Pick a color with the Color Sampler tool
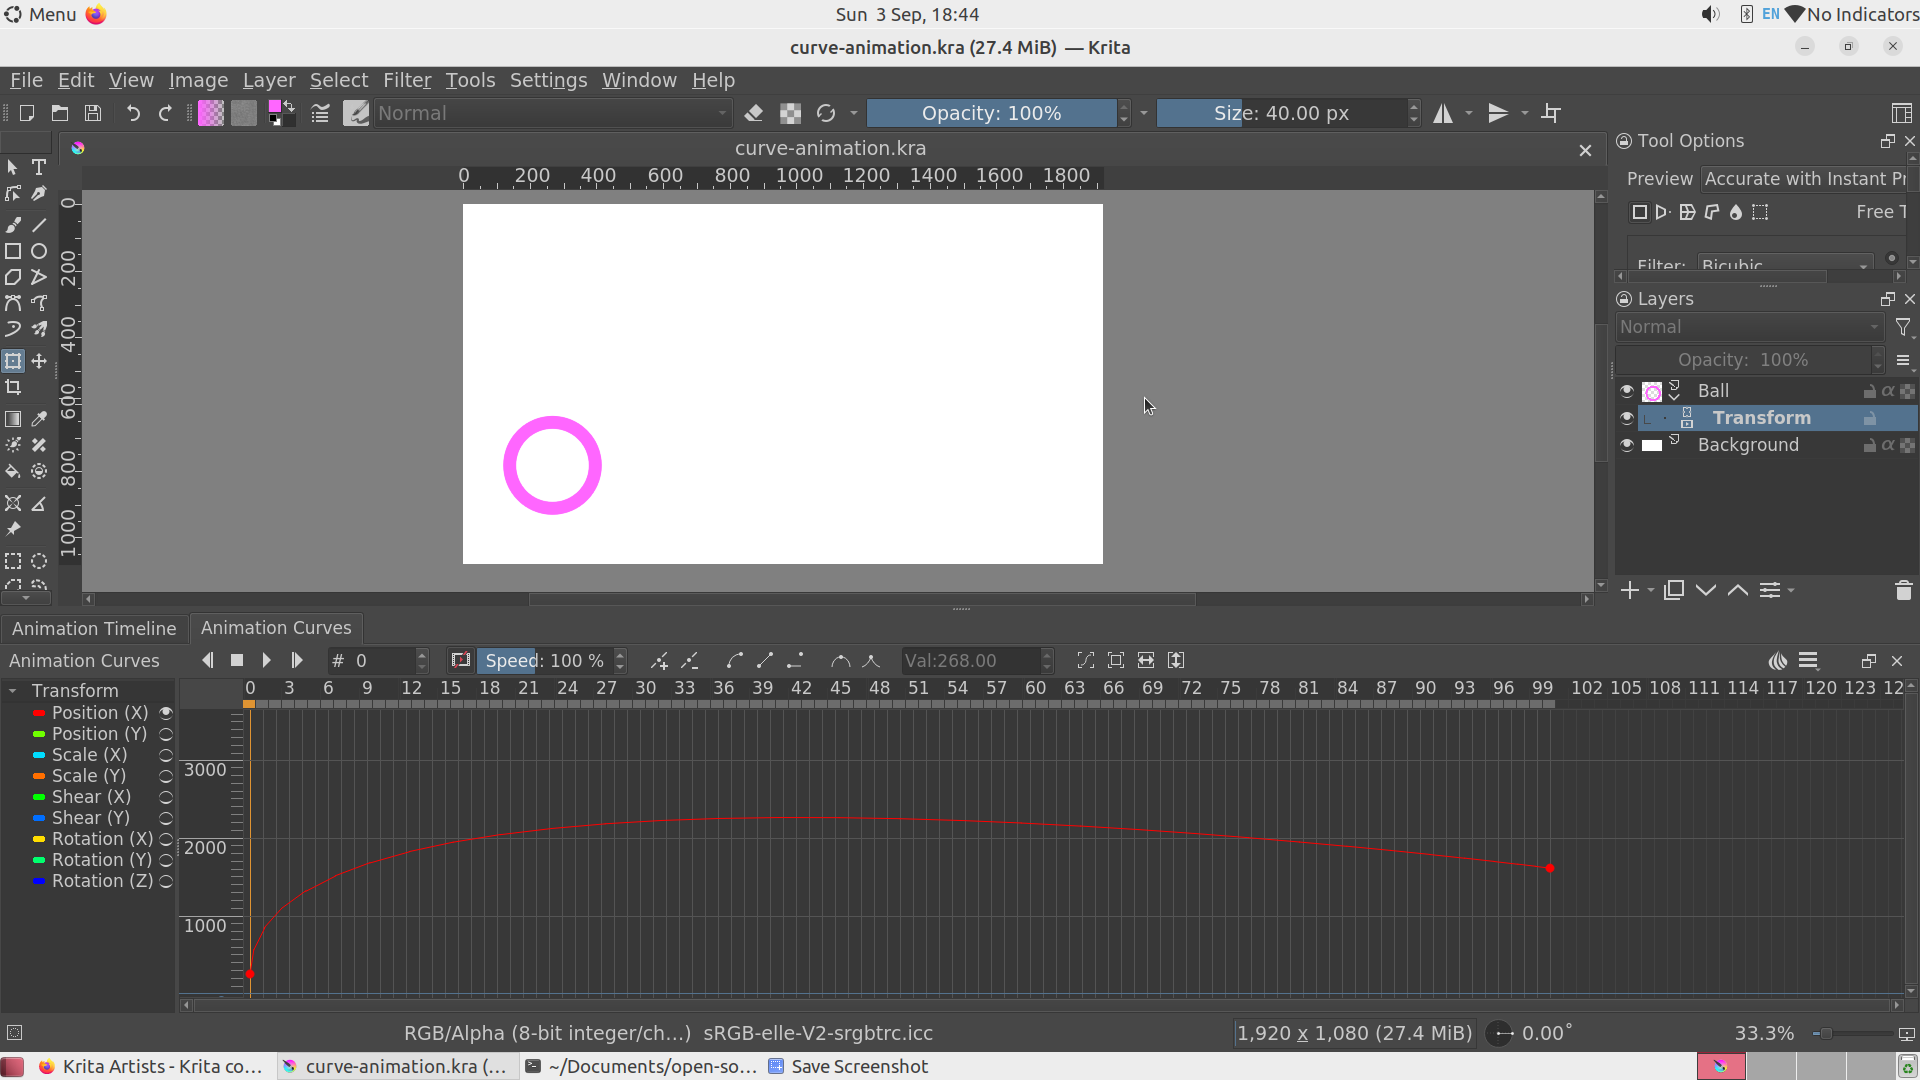 tap(39, 419)
